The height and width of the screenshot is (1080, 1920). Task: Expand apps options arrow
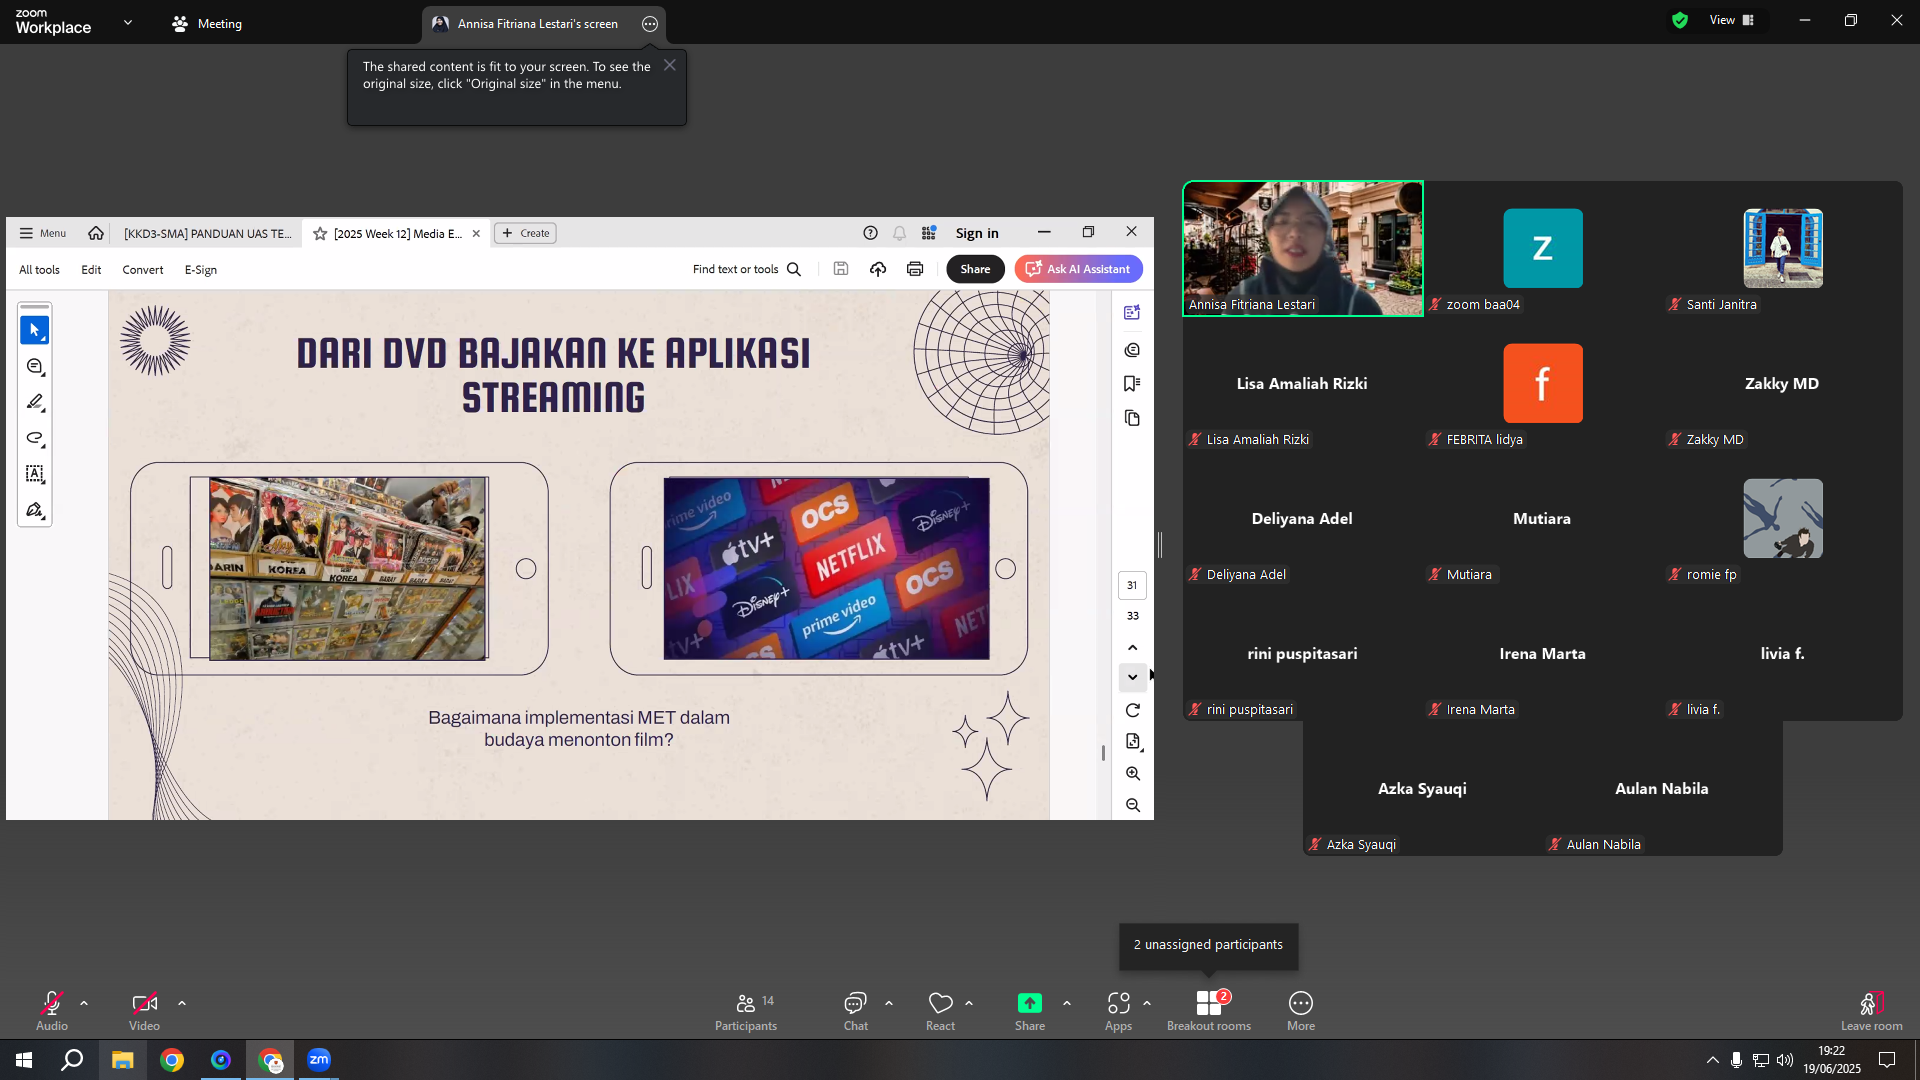[x=1147, y=1003]
